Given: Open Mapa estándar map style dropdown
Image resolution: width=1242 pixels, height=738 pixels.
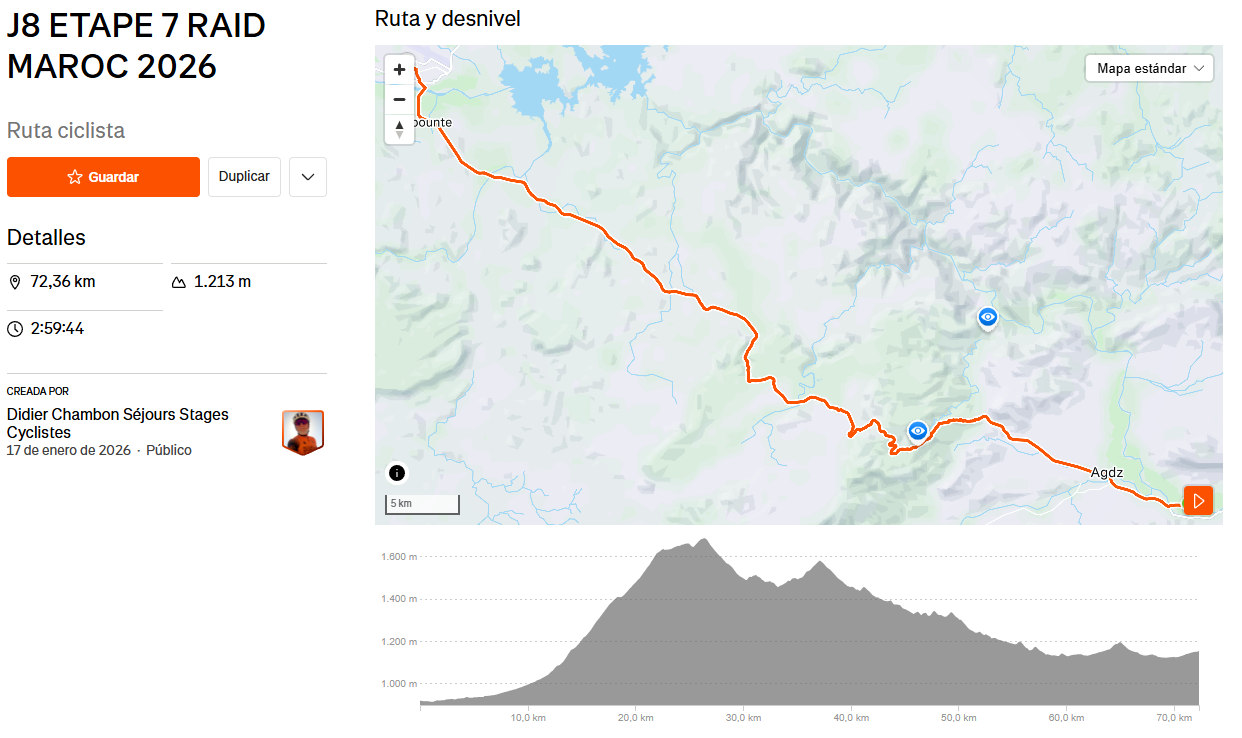Looking at the screenshot, I should [1149, 68].
